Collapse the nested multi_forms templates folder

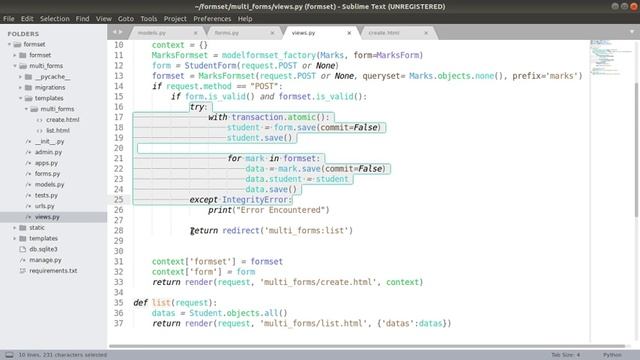[x=26, y=109]
